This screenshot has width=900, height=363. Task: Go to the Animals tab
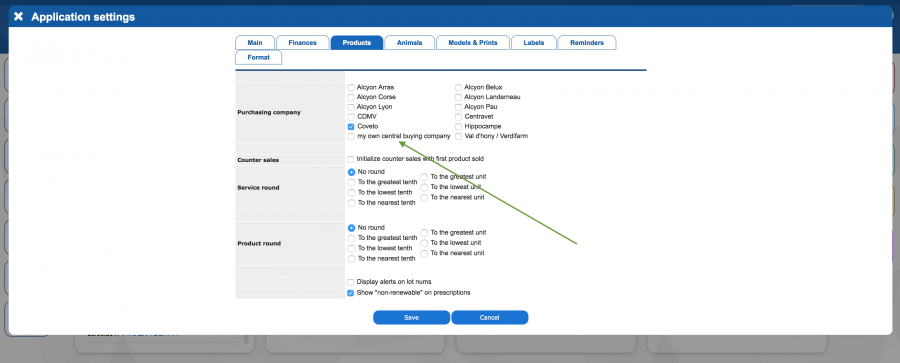pos(409,43)
